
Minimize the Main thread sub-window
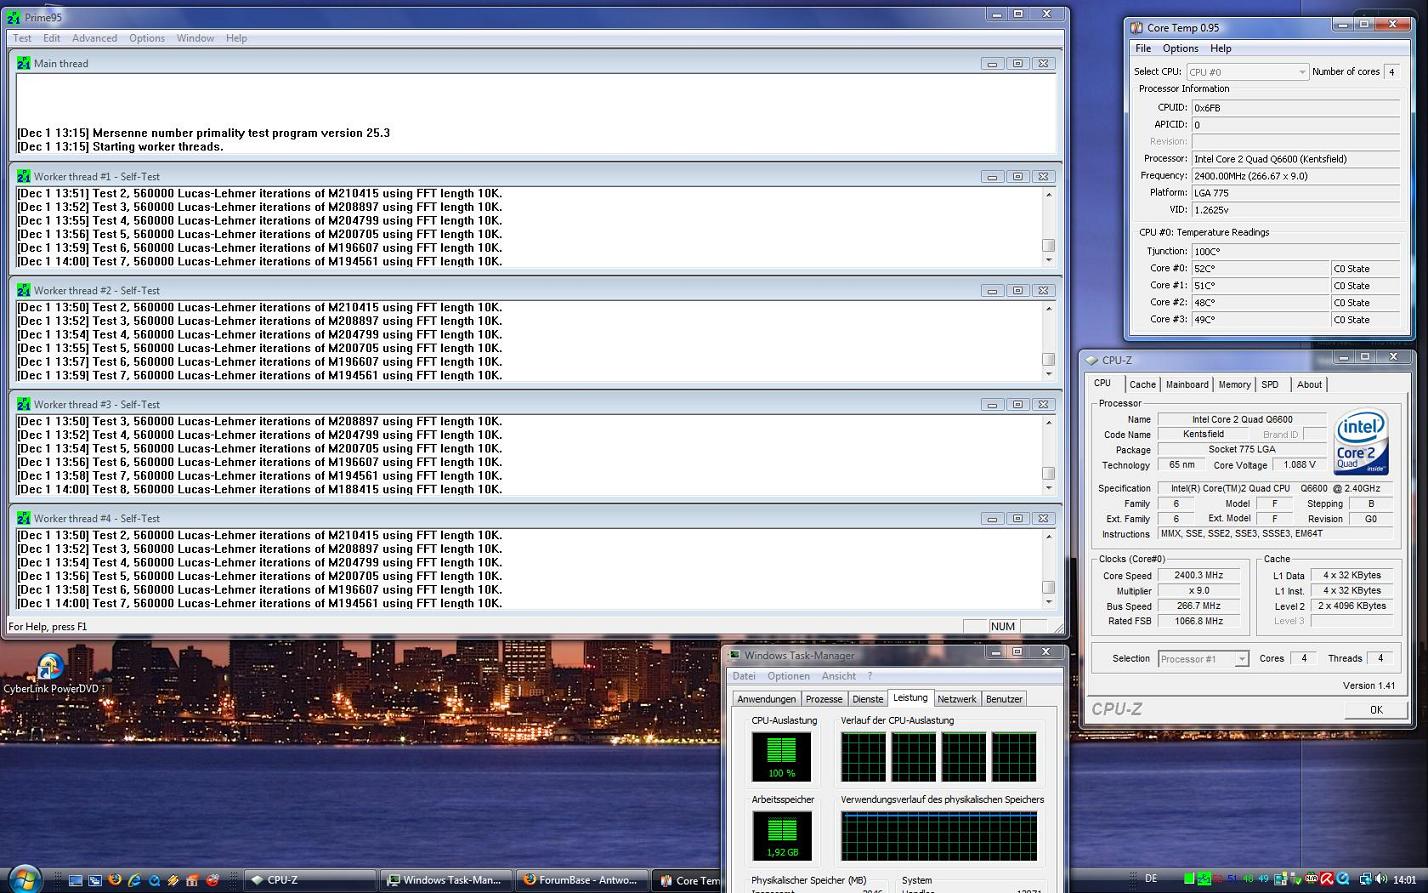pos(992,63)
